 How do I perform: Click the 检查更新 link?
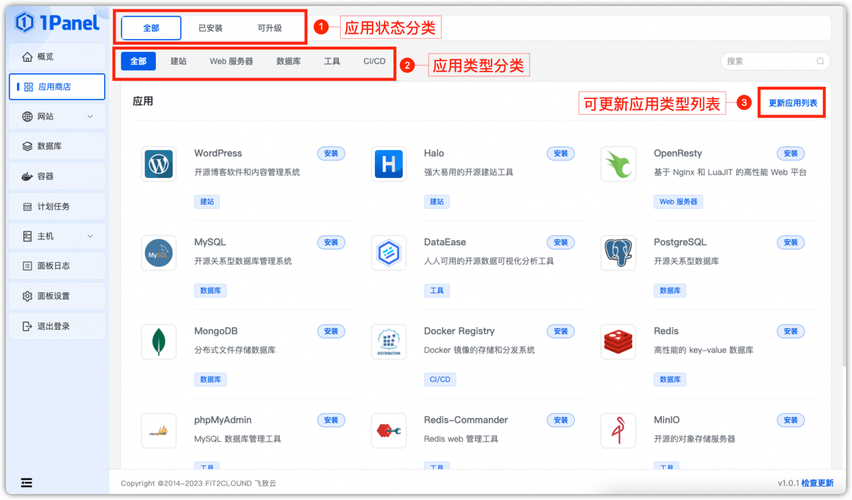click(x=817, y=483)
